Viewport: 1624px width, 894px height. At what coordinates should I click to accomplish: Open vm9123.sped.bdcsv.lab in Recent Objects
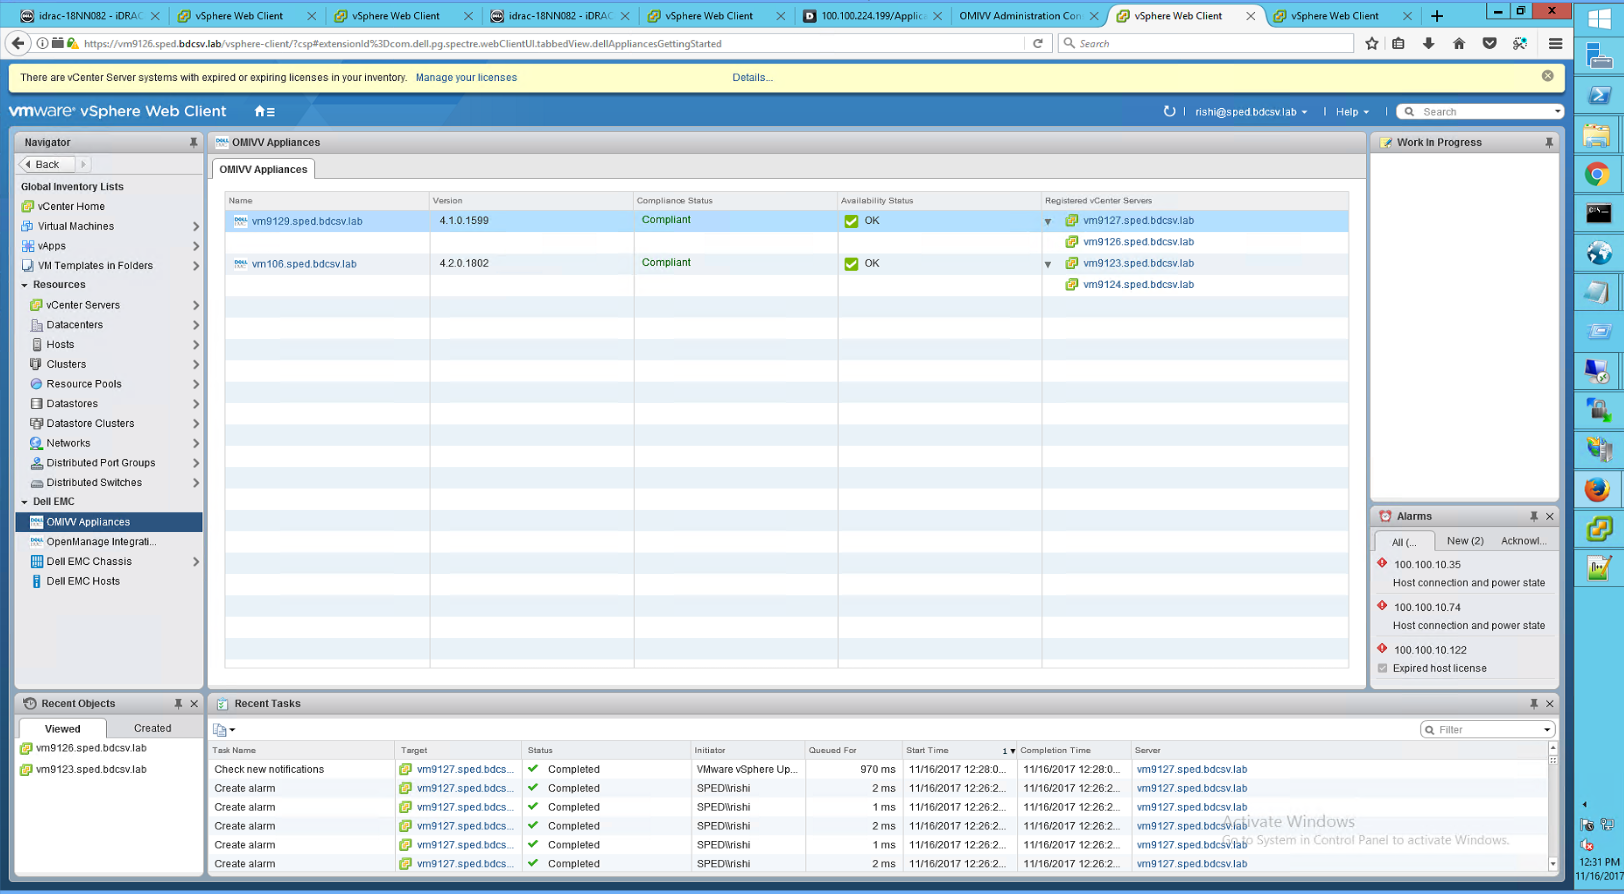[91, 770]
